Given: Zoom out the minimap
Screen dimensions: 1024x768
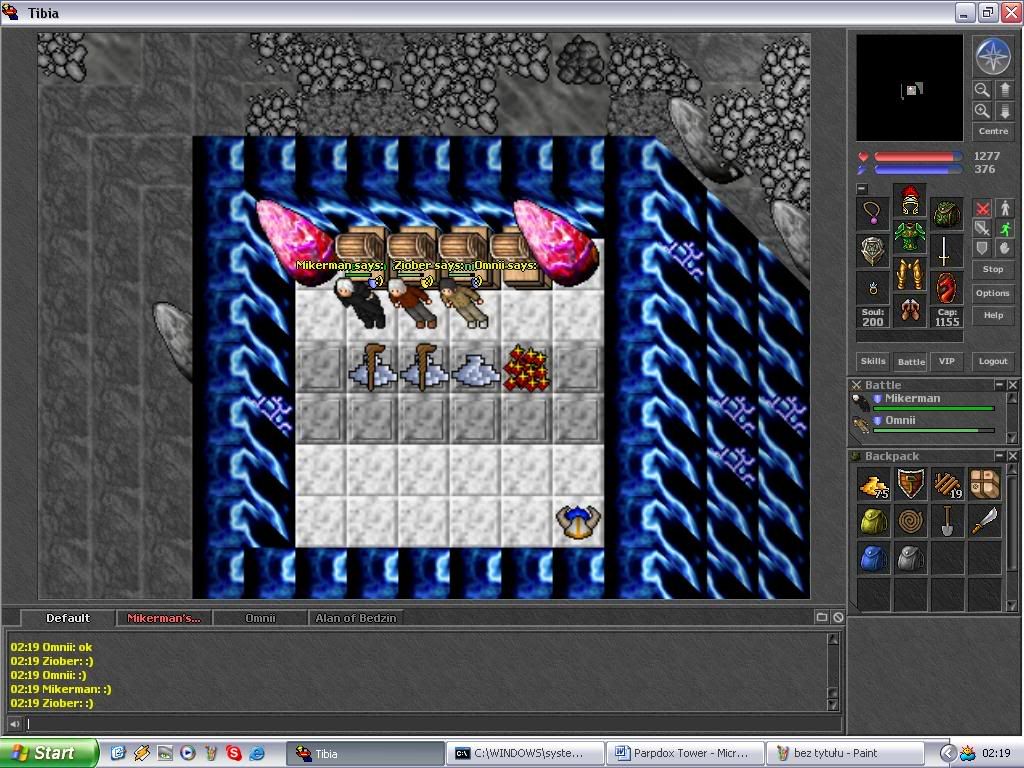Looking at the screenshot, I should [x=982, y=89].
